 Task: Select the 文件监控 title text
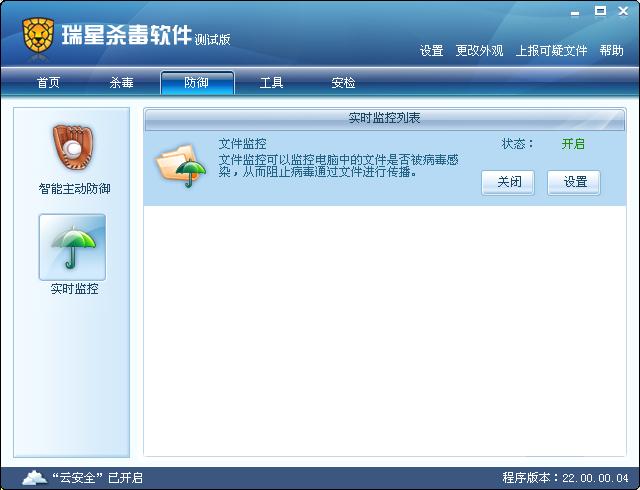coord(242,144)
